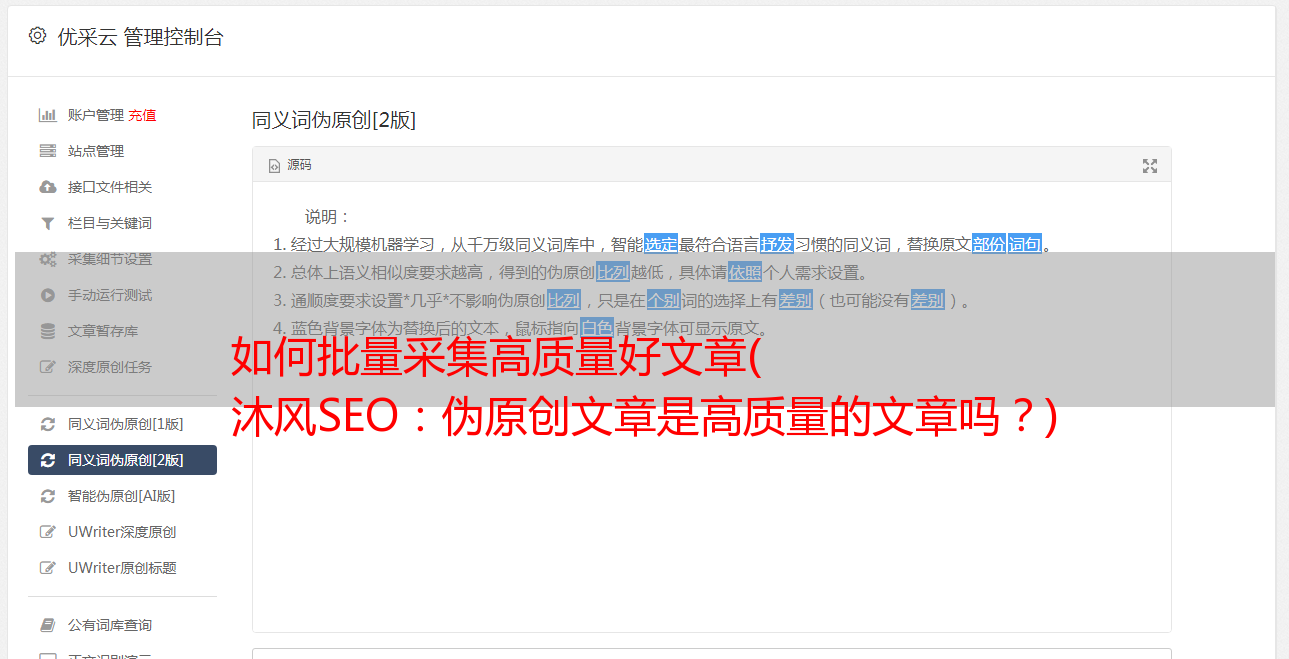
Task: Click the cloud upload icon for 接口文件相关
Action: coord(47,187)
